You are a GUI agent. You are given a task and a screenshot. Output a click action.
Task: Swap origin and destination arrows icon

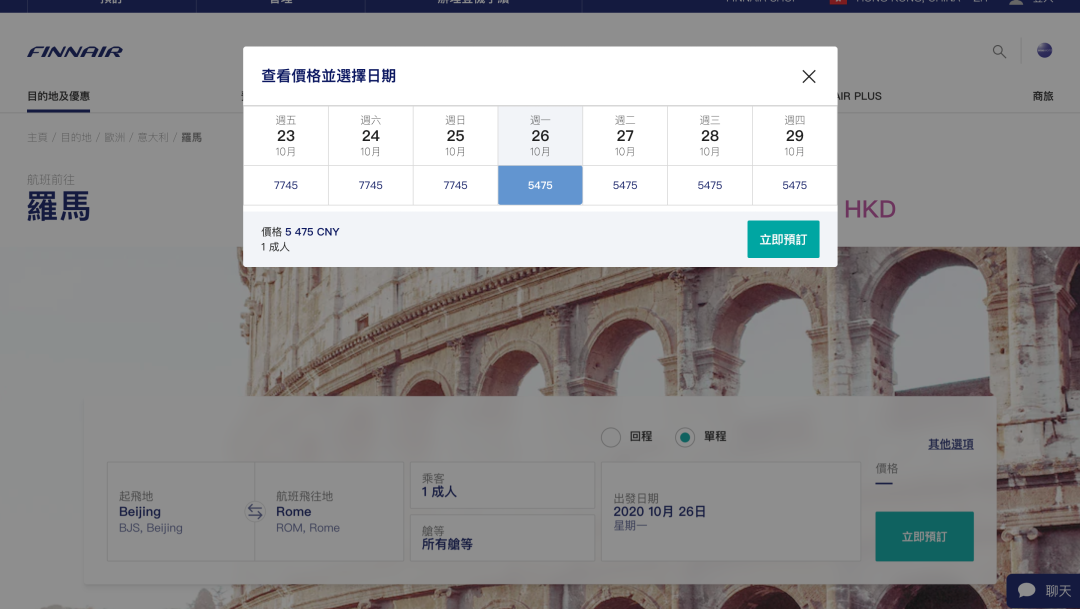point(255,511)
